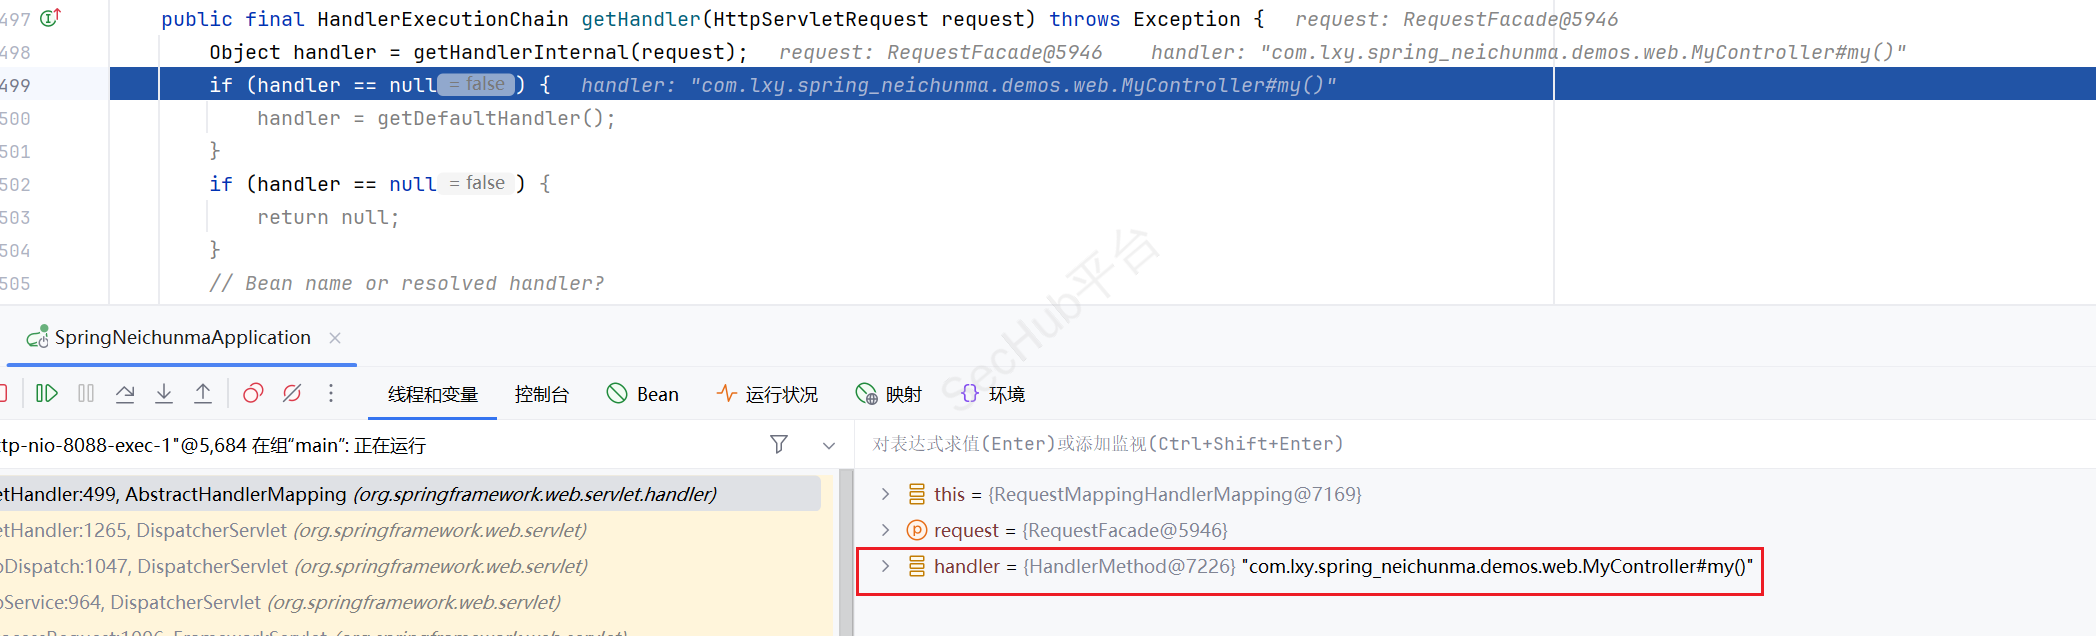Click the Step Out arrow icon
The image size is (2096, 636).
tap(203, 394)
